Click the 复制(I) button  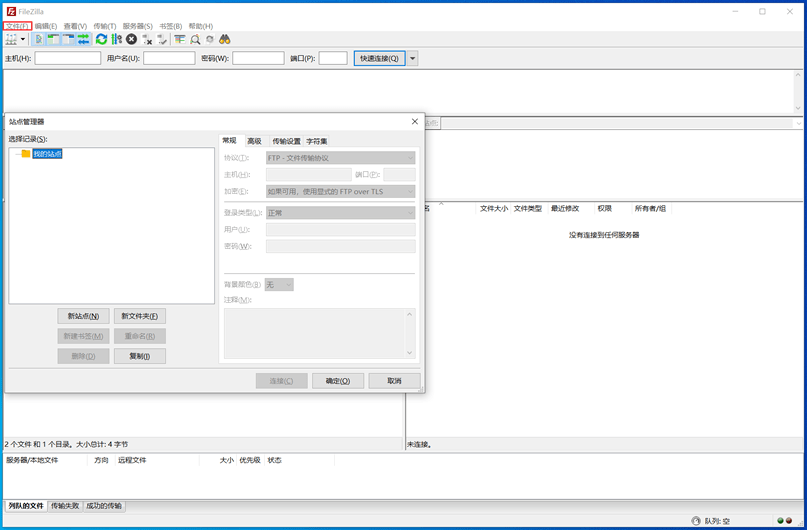coord(139,356)
